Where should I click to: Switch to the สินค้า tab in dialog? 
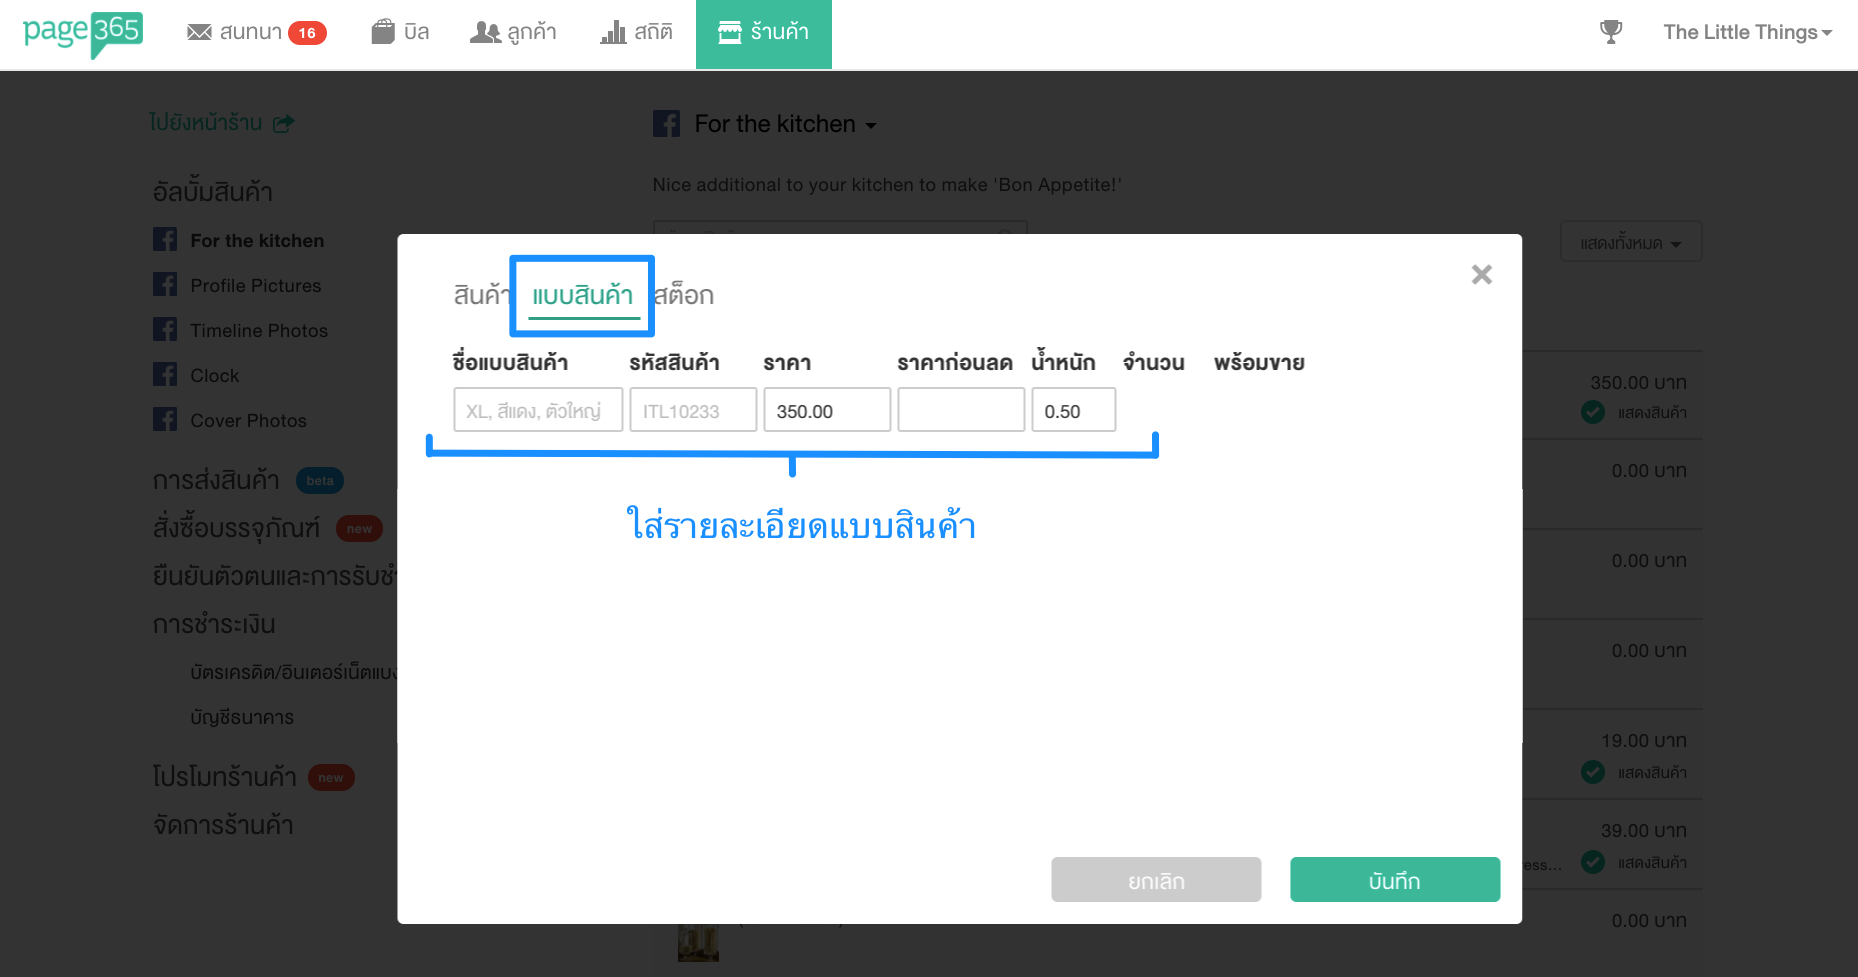pos(481,295)
